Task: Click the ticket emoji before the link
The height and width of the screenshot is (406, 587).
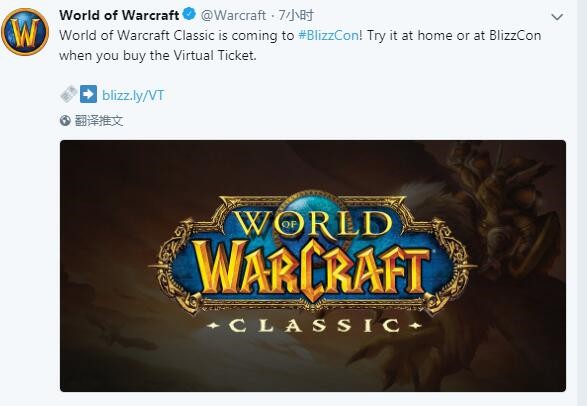Action: click(68, 94)
